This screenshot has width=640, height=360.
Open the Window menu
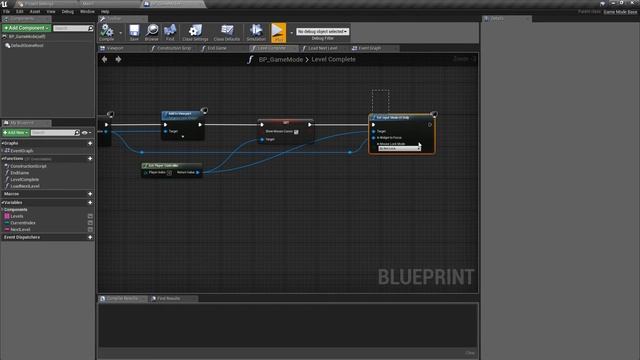click(x=87, y=11)
